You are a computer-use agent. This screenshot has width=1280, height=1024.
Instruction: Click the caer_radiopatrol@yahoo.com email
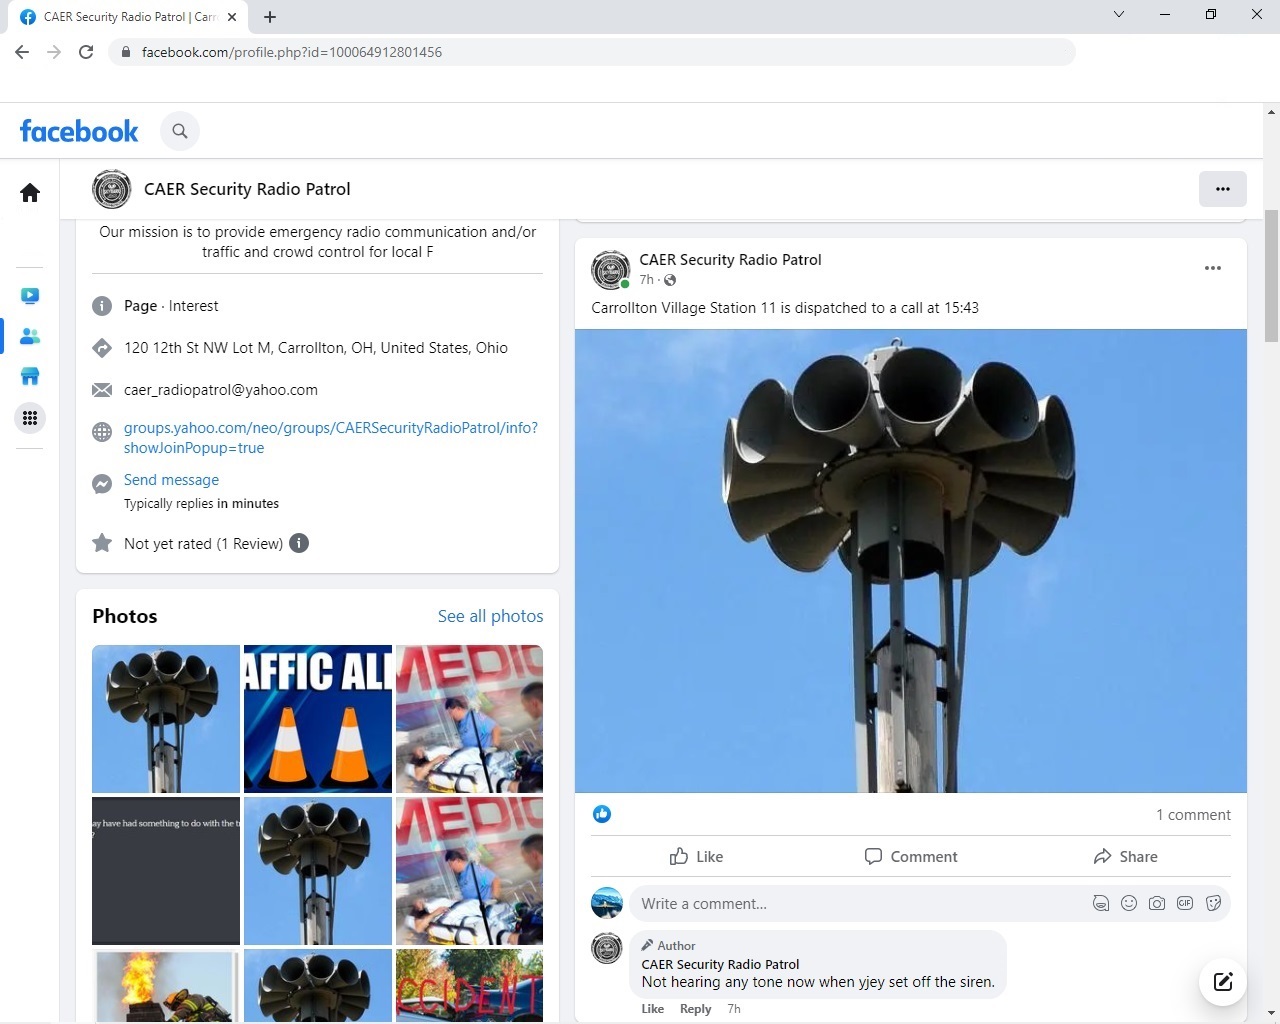point(221,390)
